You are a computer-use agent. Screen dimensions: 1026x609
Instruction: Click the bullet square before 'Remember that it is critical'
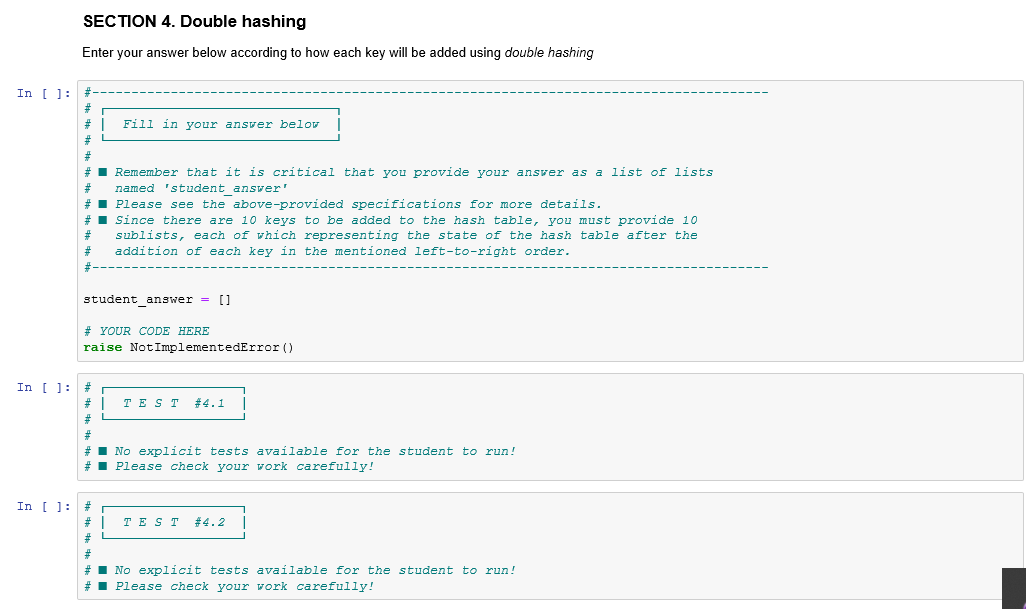103,172
